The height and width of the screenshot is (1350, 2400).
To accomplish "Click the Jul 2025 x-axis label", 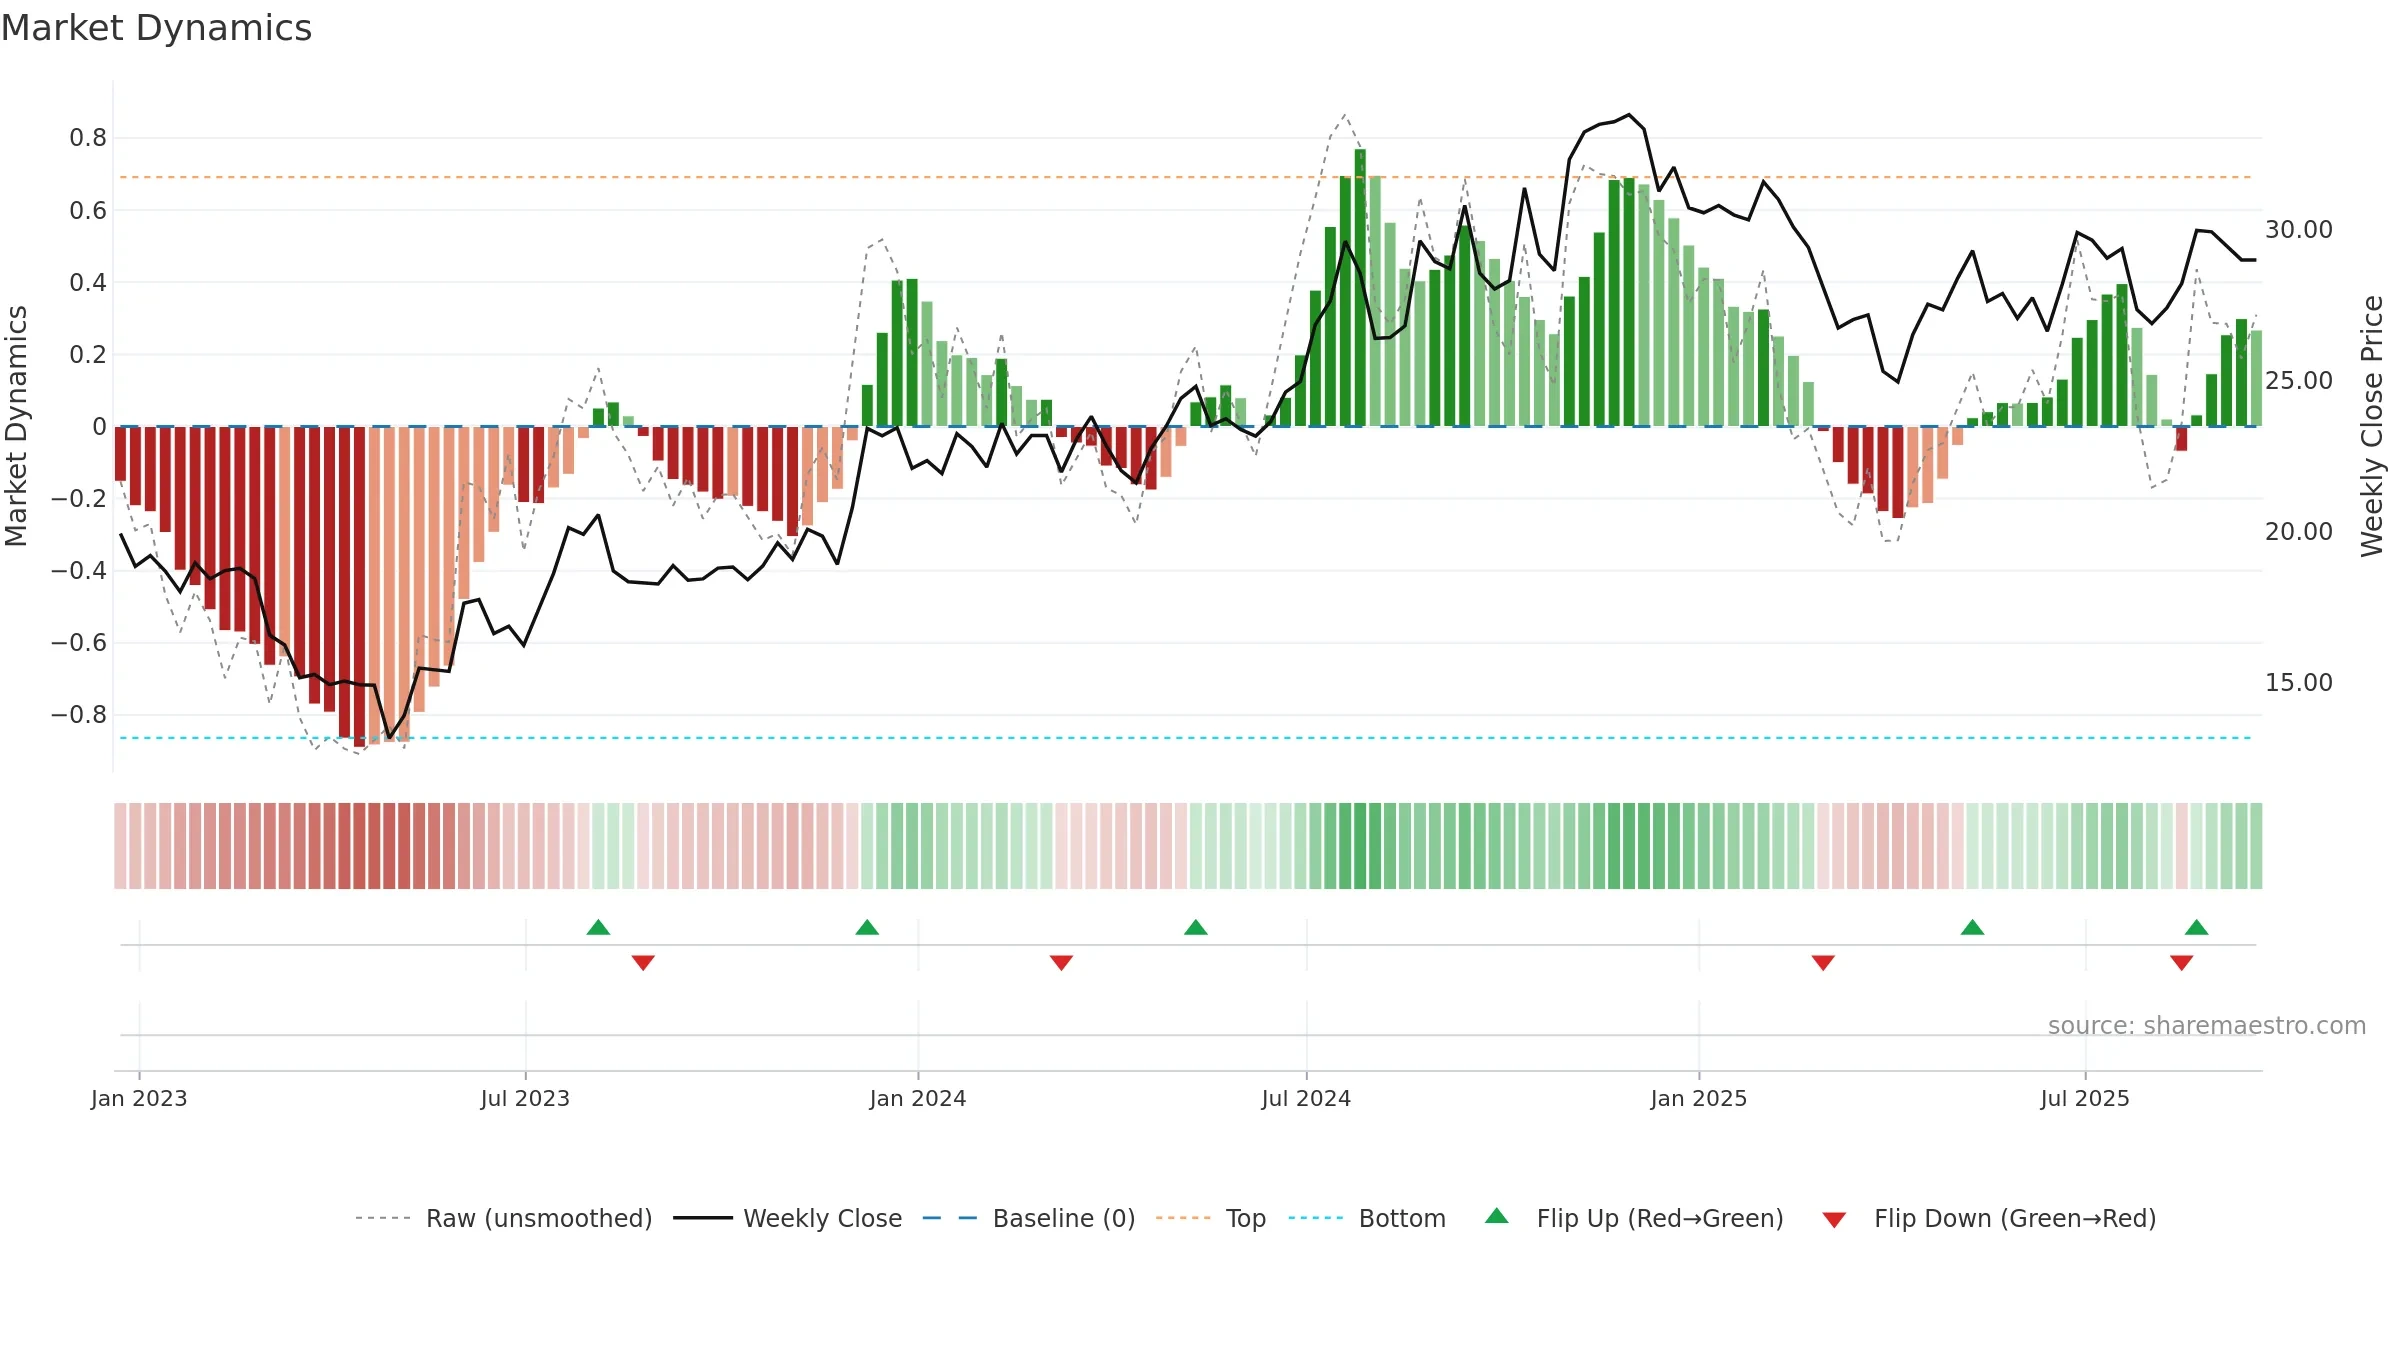I will [x=2085, y=1098].
